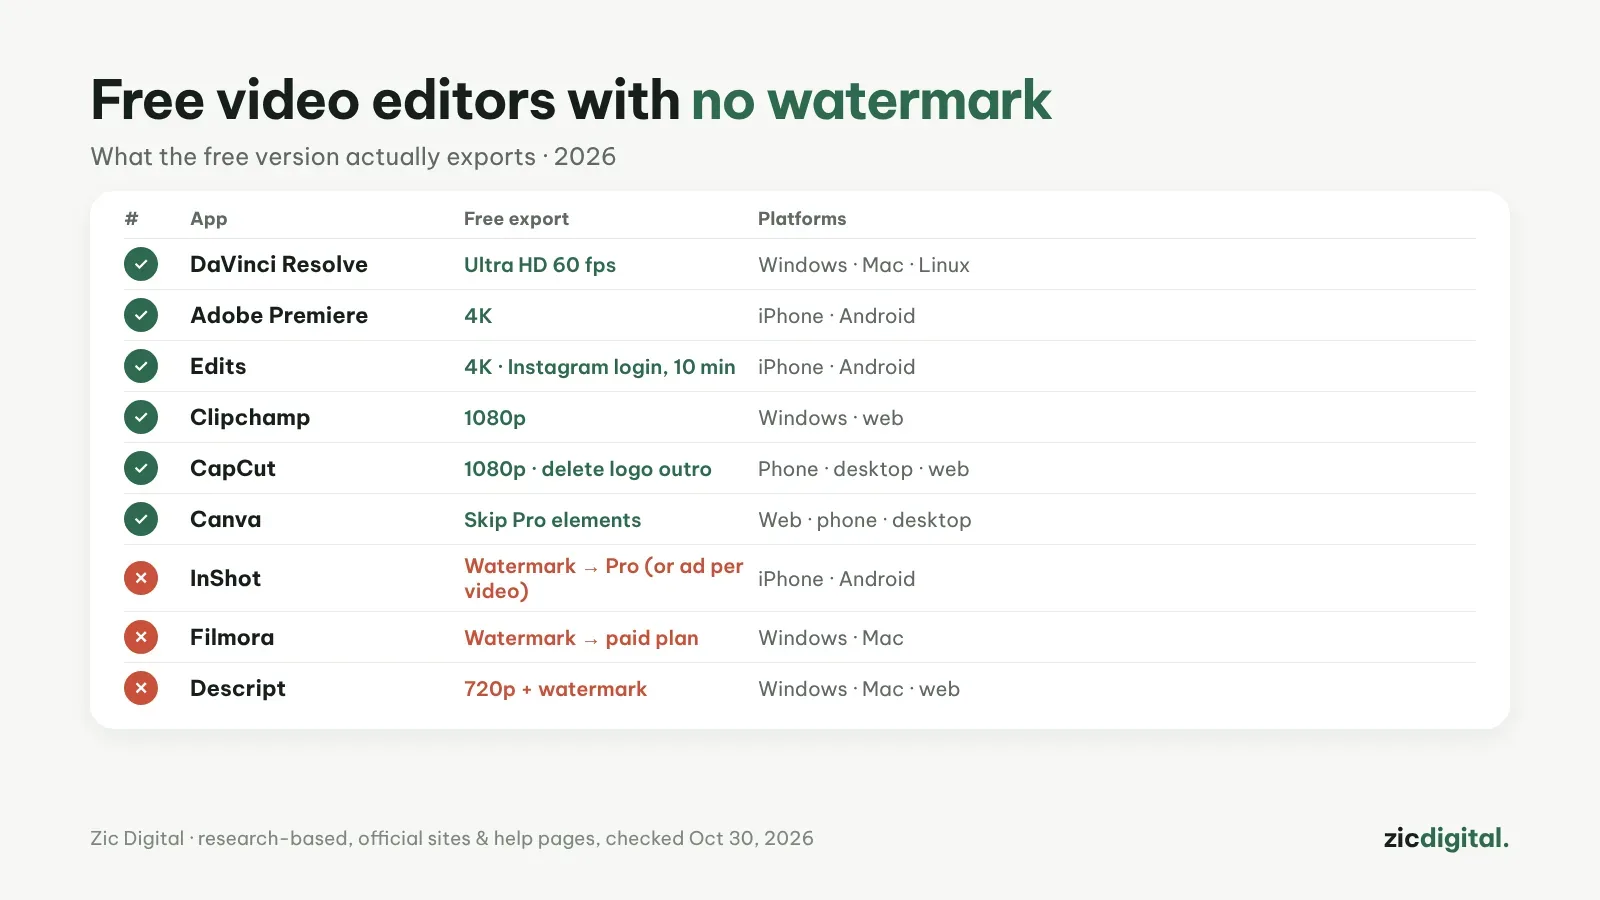Click Clipchamp's '1080p' export value
The image size is (1600, 900).
pos(495,418)
